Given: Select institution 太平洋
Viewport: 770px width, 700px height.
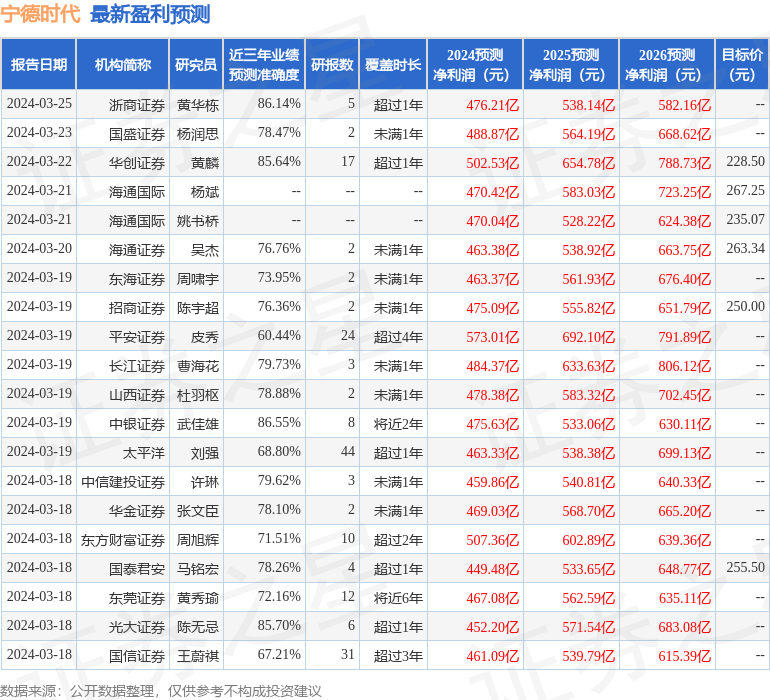Looking at the screenshot, I should click(x=144, y=453).
